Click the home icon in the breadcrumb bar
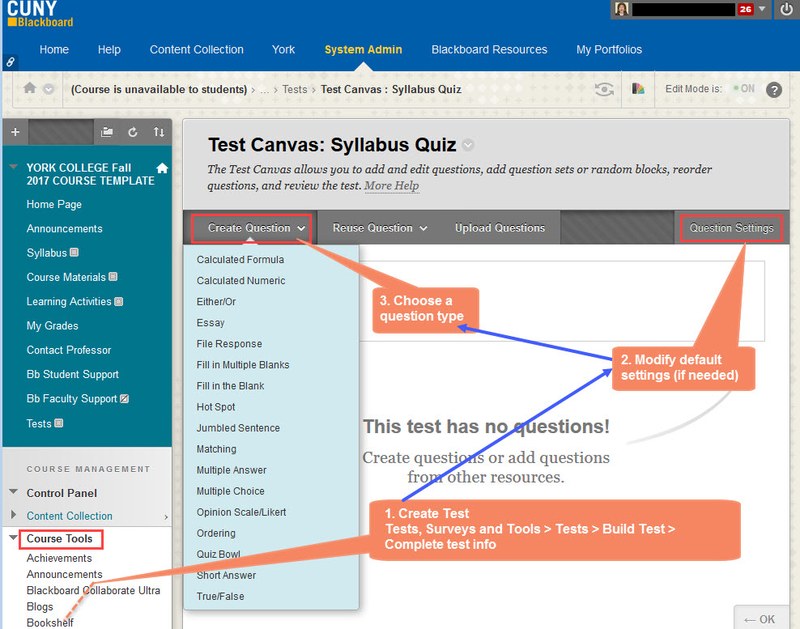800x629 pixels. (30, 89)
